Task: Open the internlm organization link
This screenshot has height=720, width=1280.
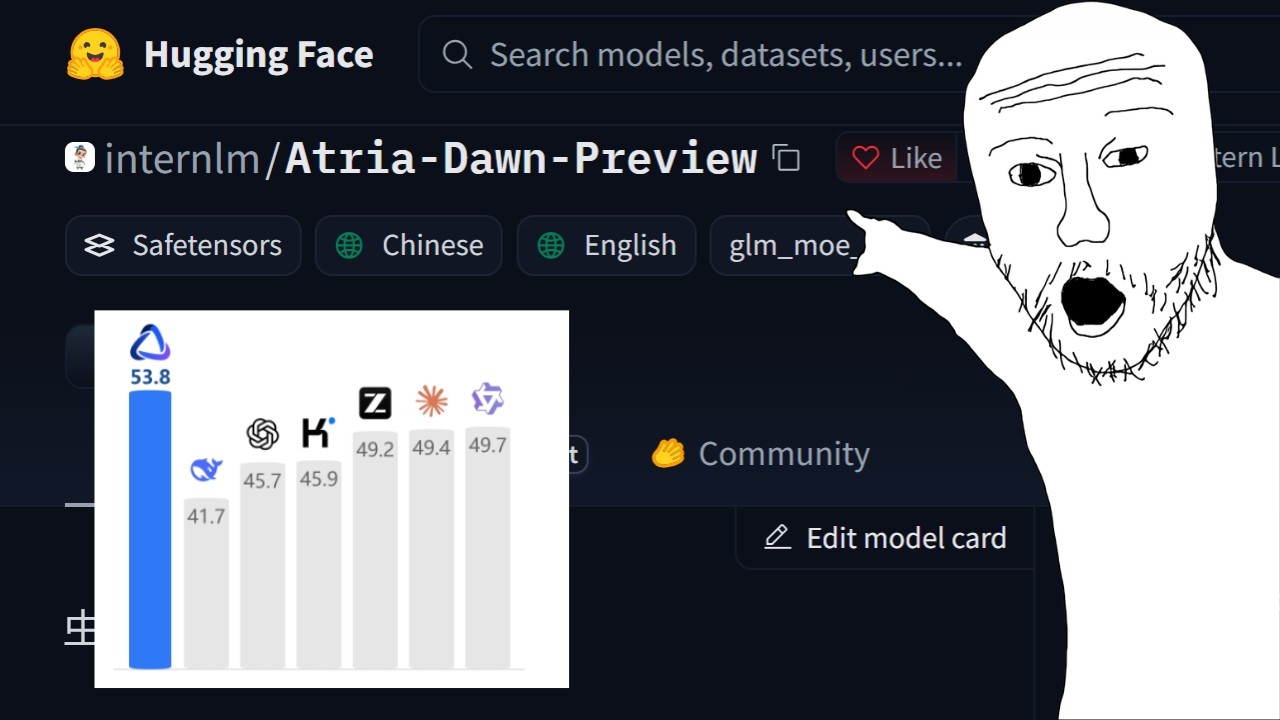Action: click(181, 158)
